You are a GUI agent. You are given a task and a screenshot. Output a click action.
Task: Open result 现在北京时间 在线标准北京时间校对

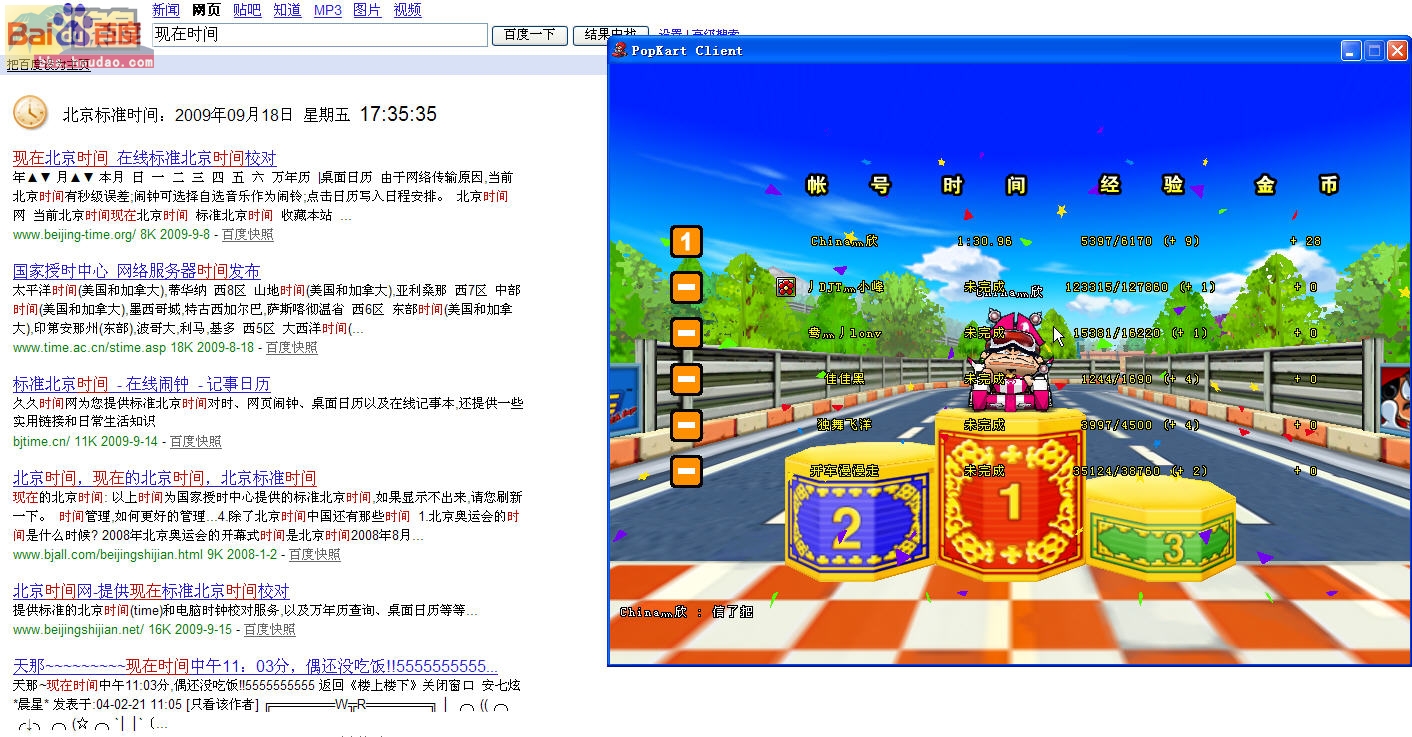click(x=145, y=158)
